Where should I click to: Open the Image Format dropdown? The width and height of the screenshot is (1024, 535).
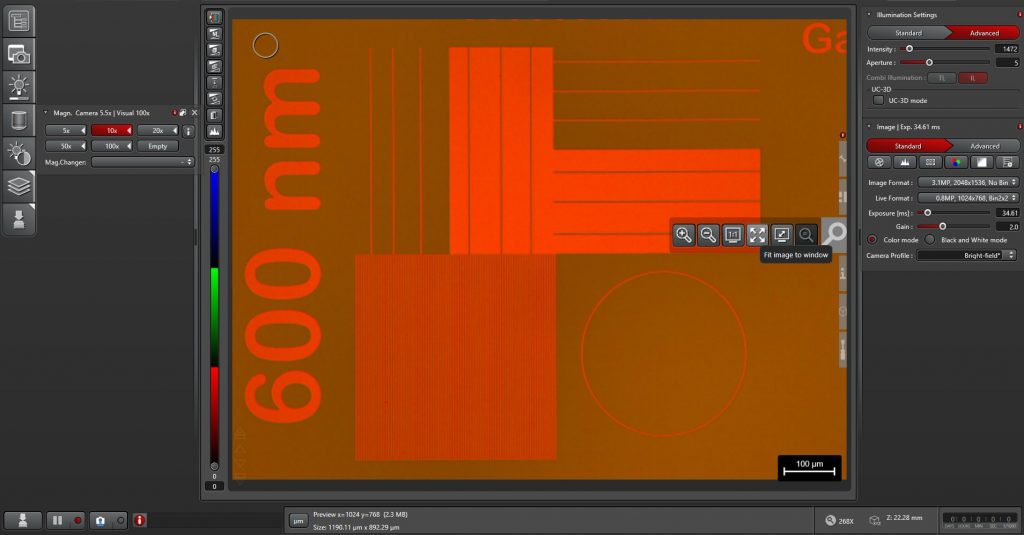pyautogui.click(x=968, y=182)
